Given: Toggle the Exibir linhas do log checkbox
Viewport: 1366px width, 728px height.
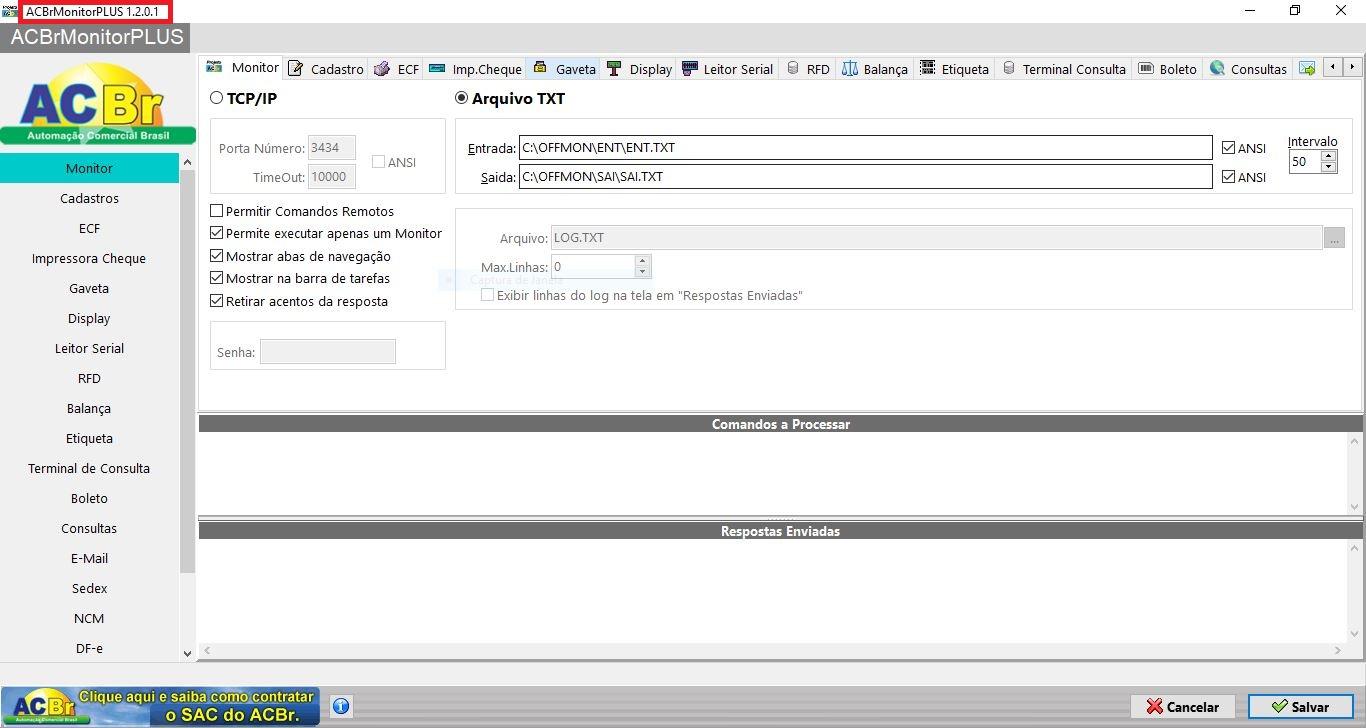Looking at the screenshot, I should 488,295.
